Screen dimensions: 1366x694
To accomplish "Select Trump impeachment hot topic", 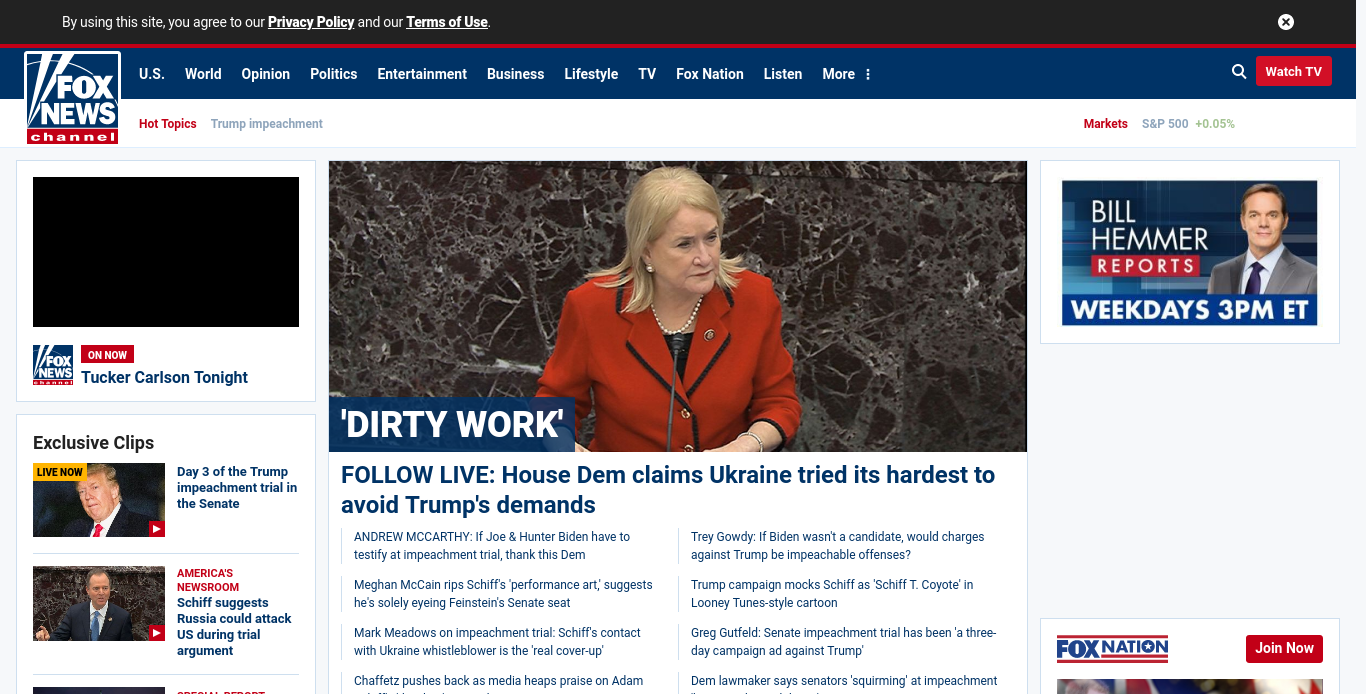I will pyautogui.click(x=266, y=124).
